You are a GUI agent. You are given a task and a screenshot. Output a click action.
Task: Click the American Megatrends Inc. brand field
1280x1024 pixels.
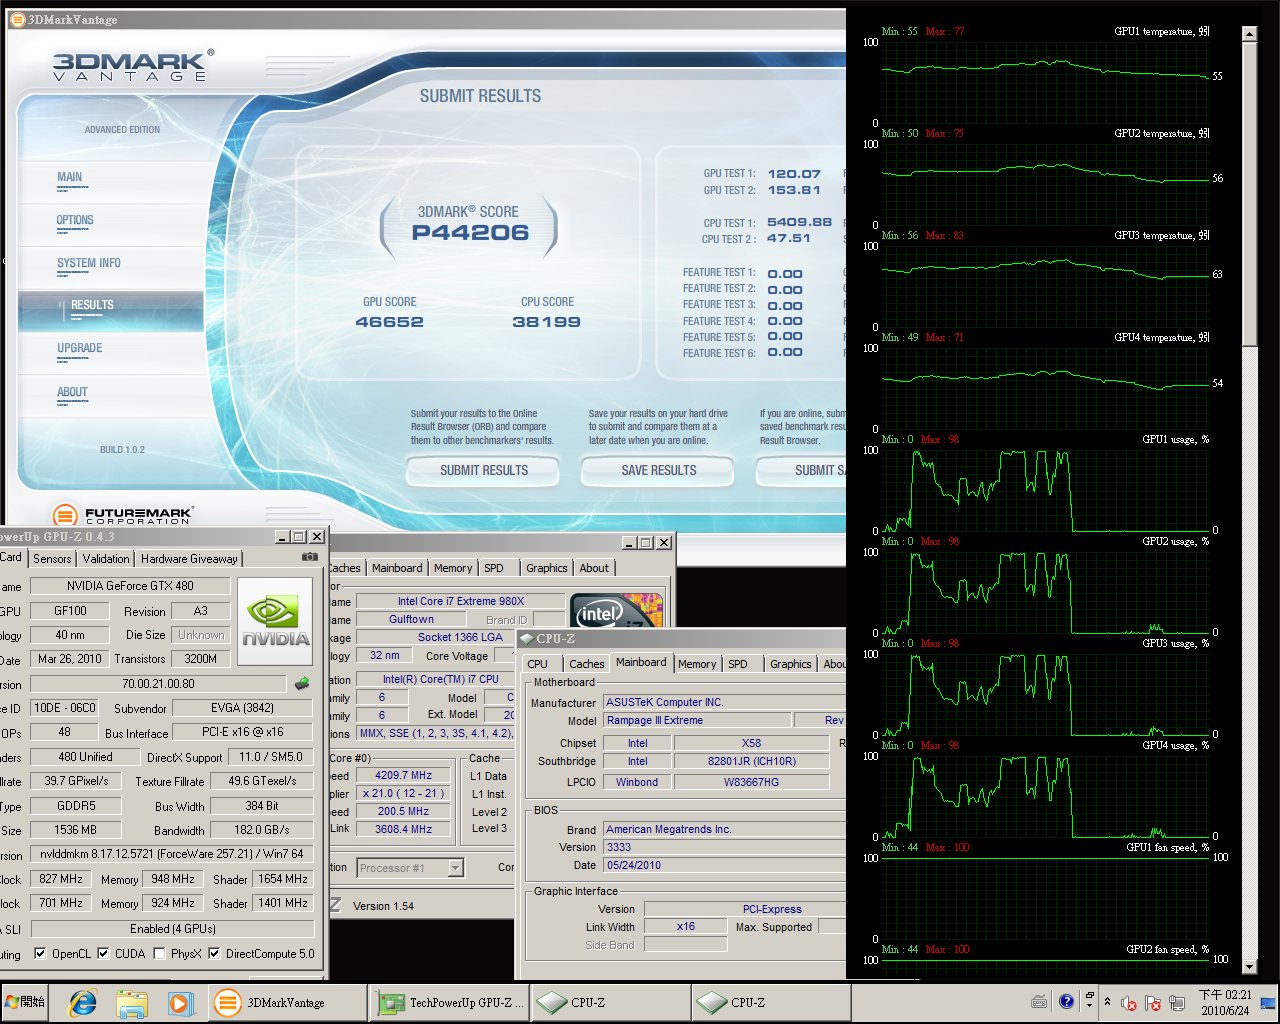(x=725, y=829)
